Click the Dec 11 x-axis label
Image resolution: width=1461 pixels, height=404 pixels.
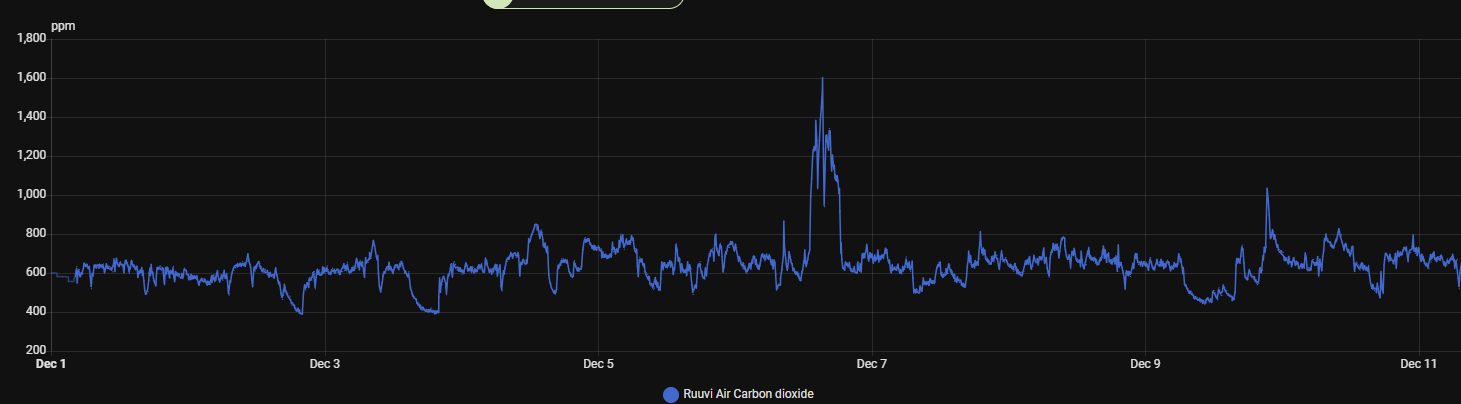click(1418, 364)
